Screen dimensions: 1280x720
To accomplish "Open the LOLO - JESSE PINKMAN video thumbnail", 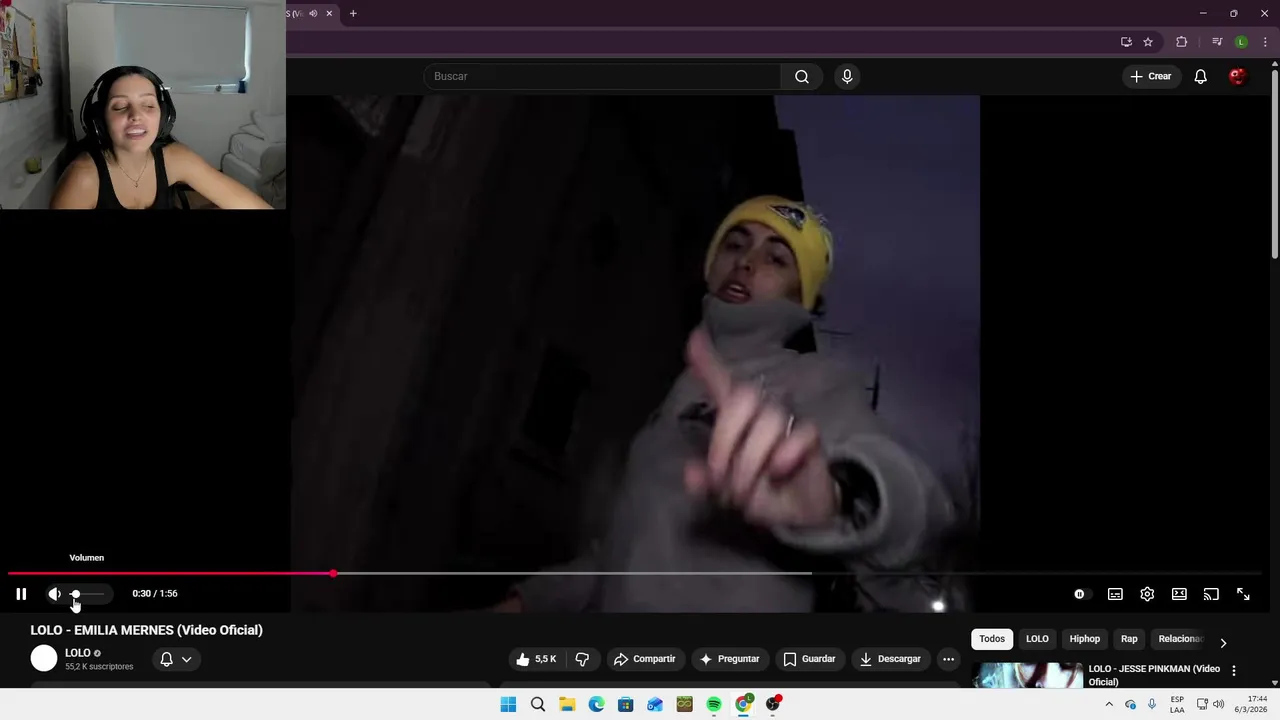I will coord(1028,675).
